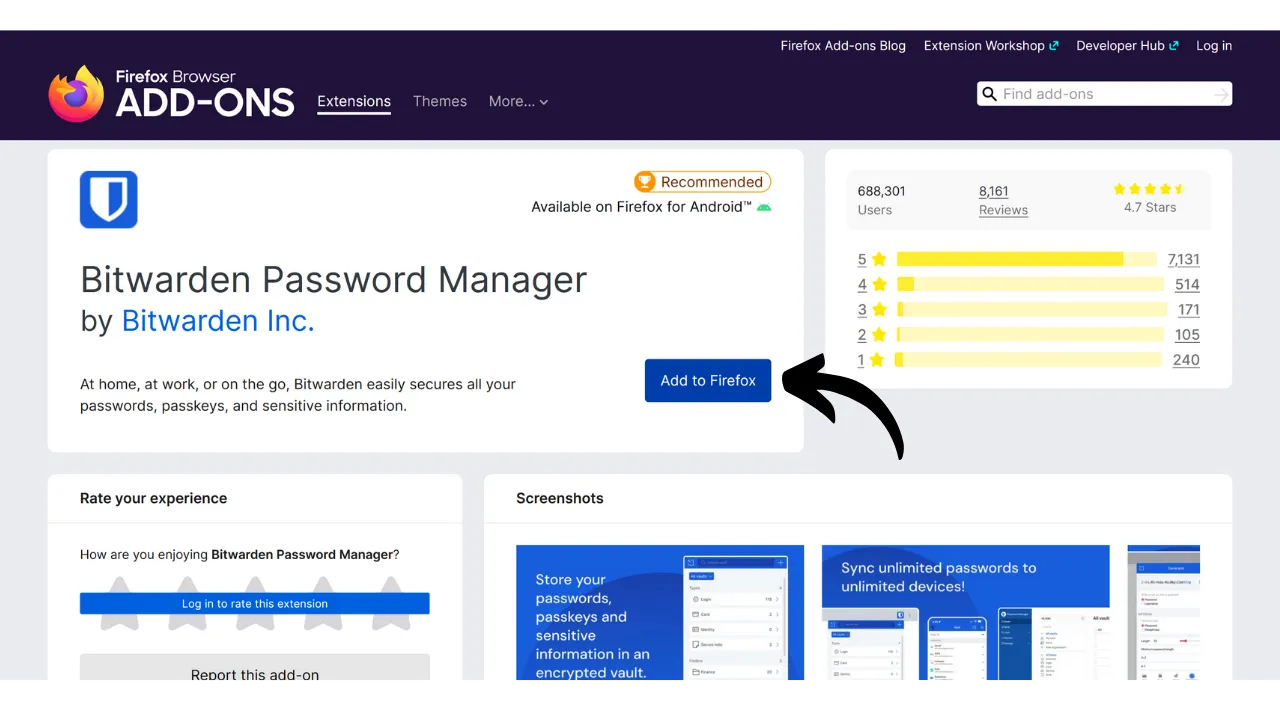The height and width of the screenshot is (711, 1280).
Task: Open the 8,161 Reviews link
Action: [x=1002, y=200]
